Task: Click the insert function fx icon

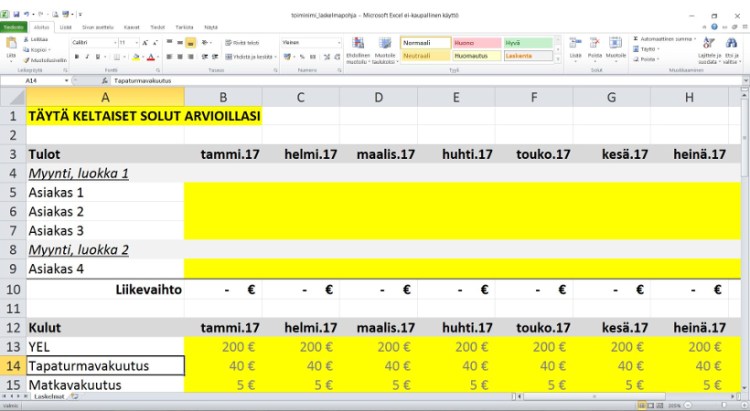Action: (105, 79)
